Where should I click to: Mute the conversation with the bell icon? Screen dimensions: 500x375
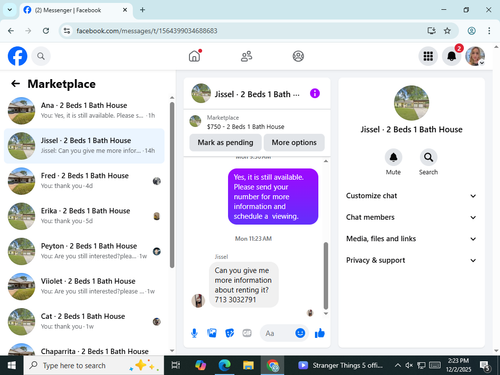coord(393,157)
